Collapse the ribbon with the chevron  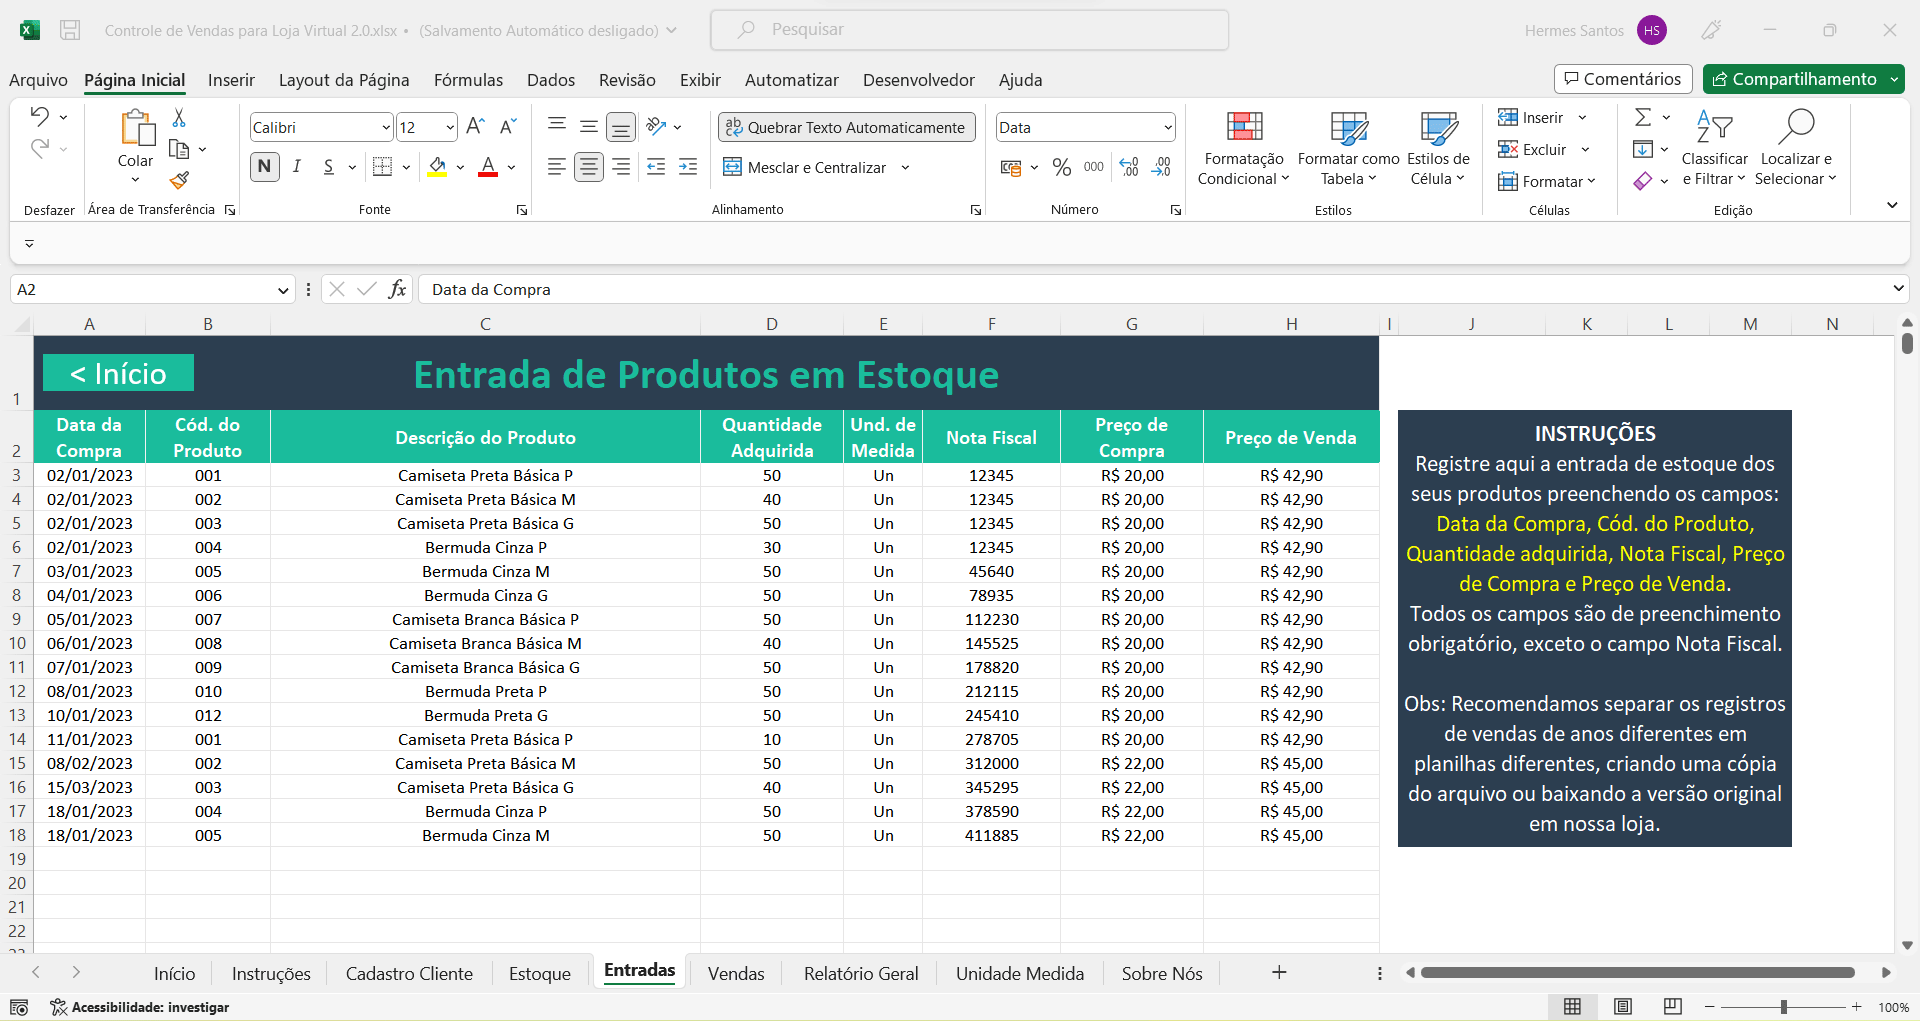(x=1892, y=205)
